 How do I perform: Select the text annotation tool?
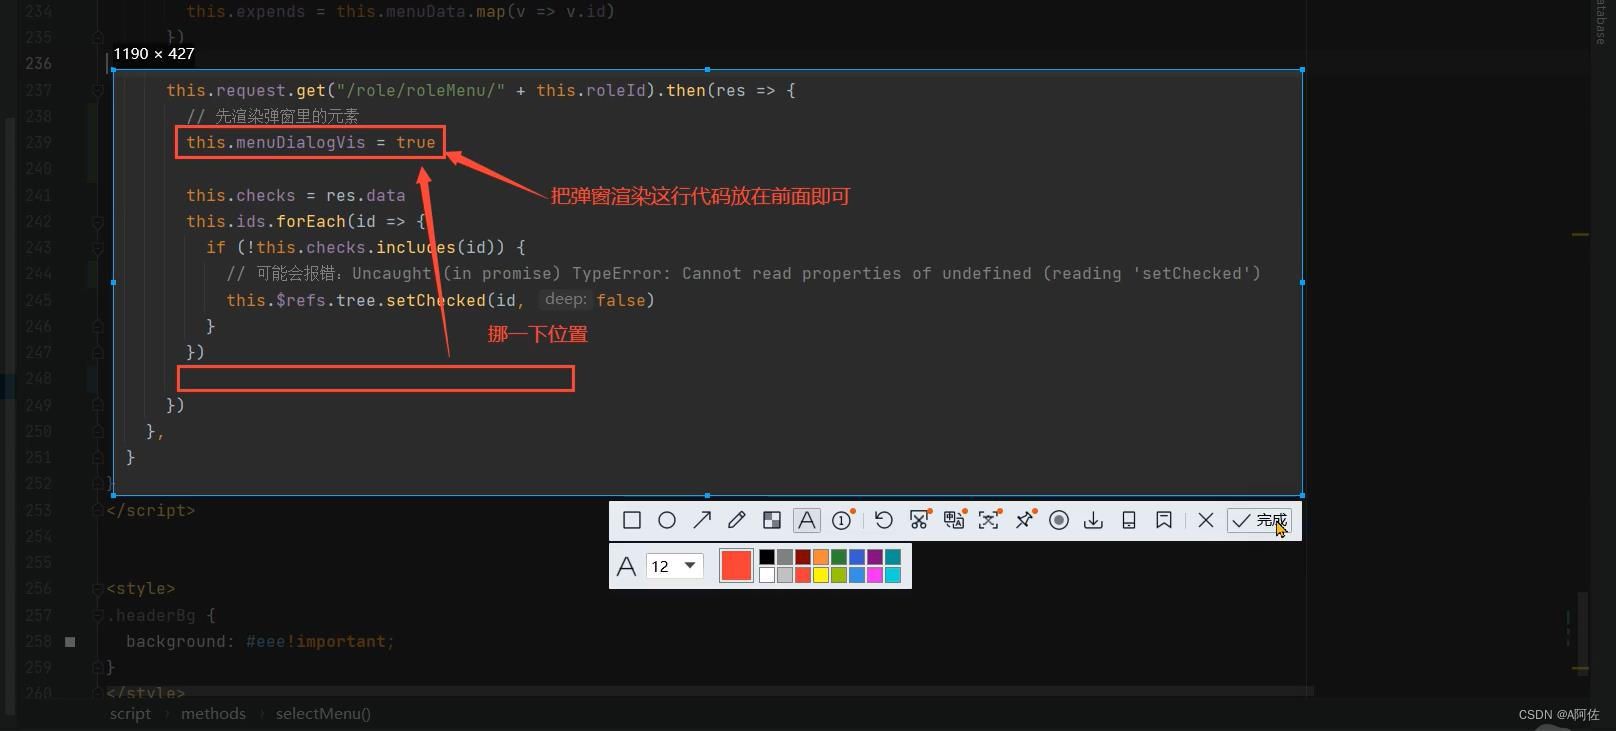point(807,520)
